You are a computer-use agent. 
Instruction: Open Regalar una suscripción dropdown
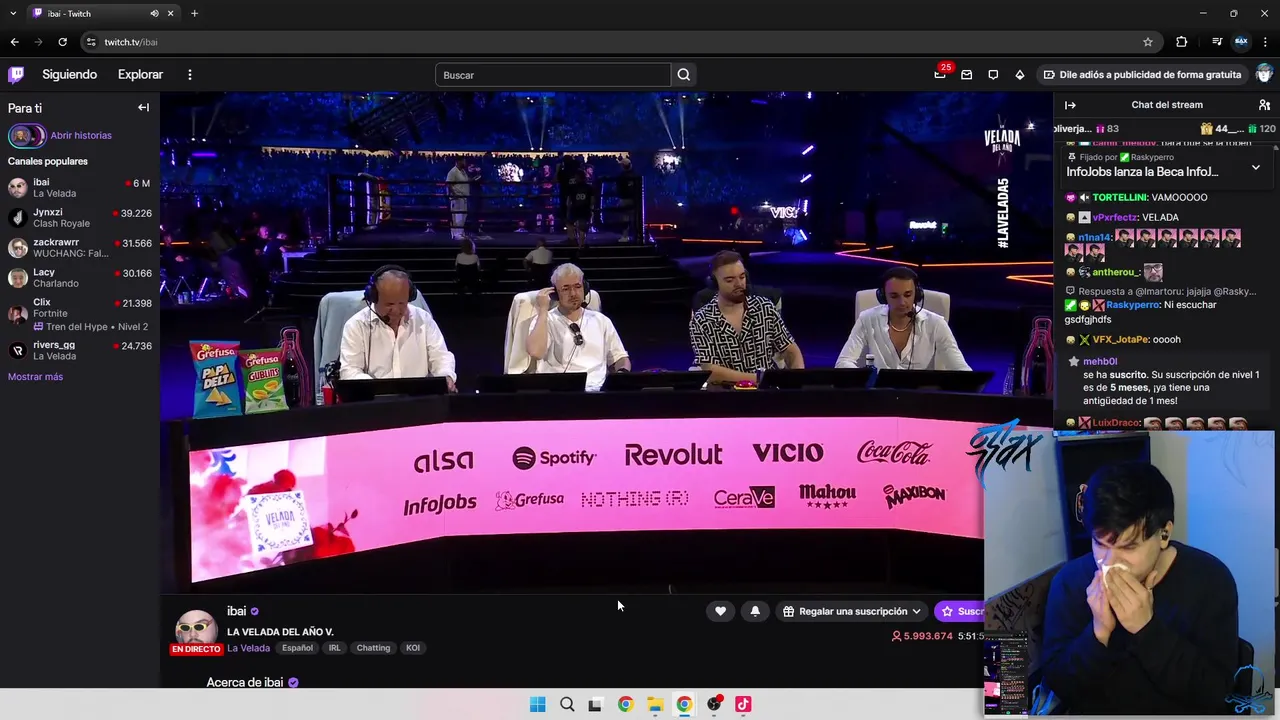tap(852, 611)
